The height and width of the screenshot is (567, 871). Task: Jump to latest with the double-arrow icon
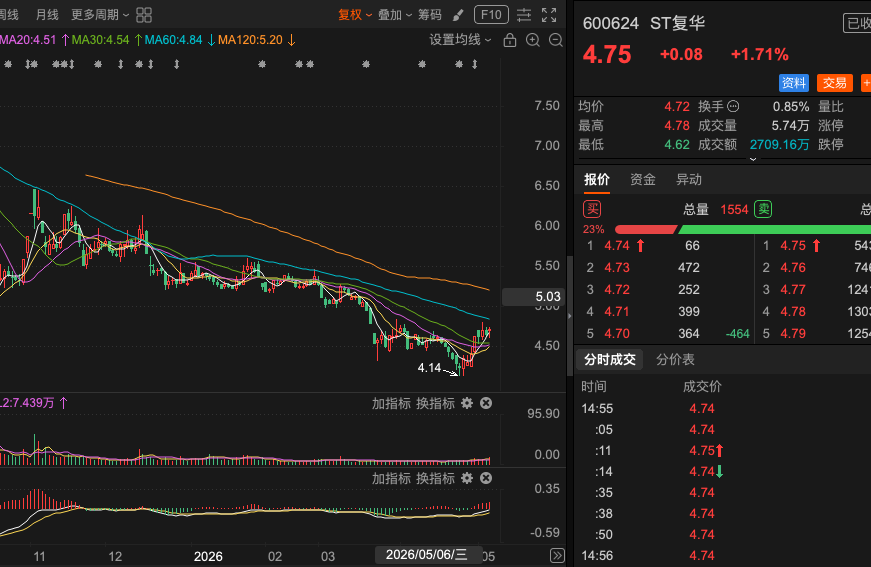[557, 555]
